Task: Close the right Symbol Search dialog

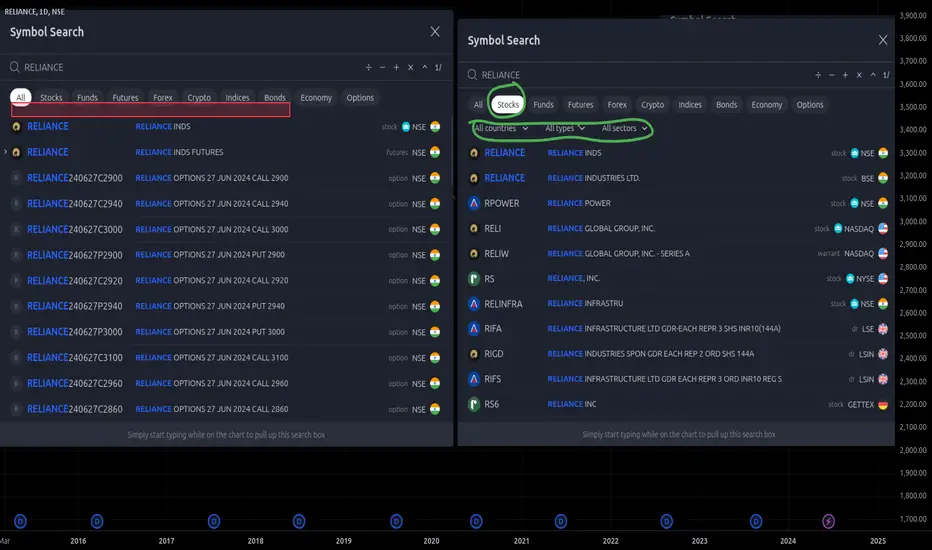Action: [x=883, y=40]
